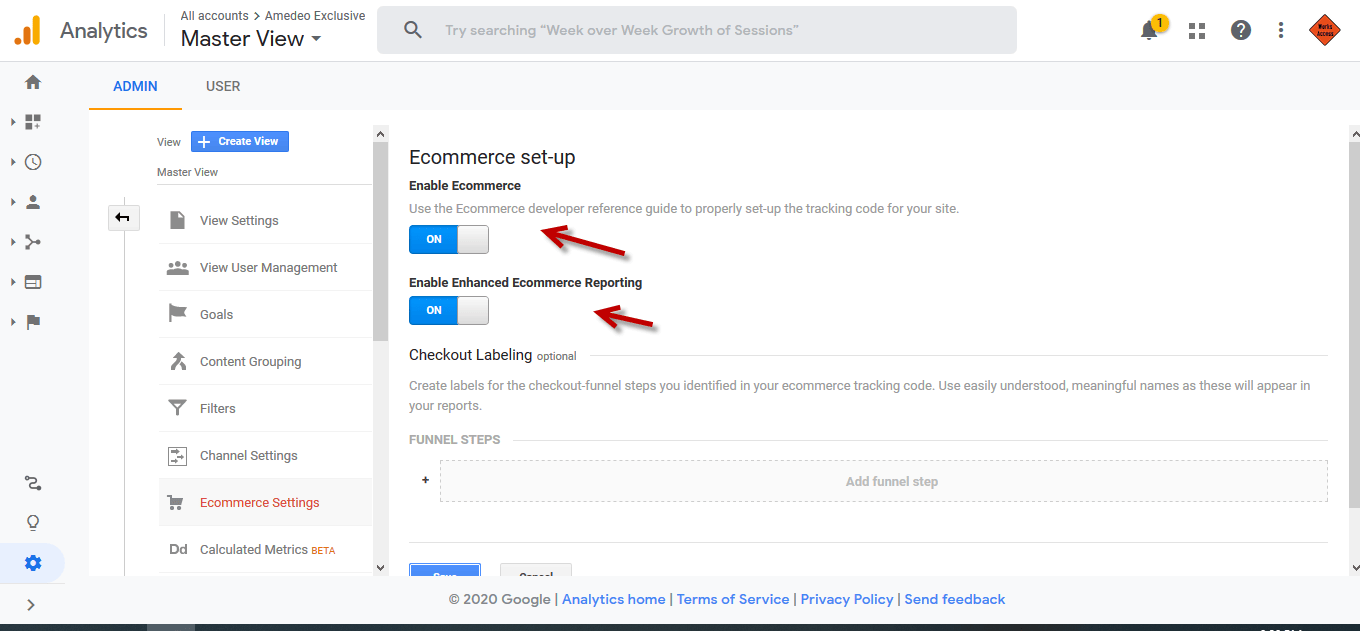Select the Discover lightbulb icon
Image resolution: width=1360 pixels, height=631 pixels.
coord(32,522)
